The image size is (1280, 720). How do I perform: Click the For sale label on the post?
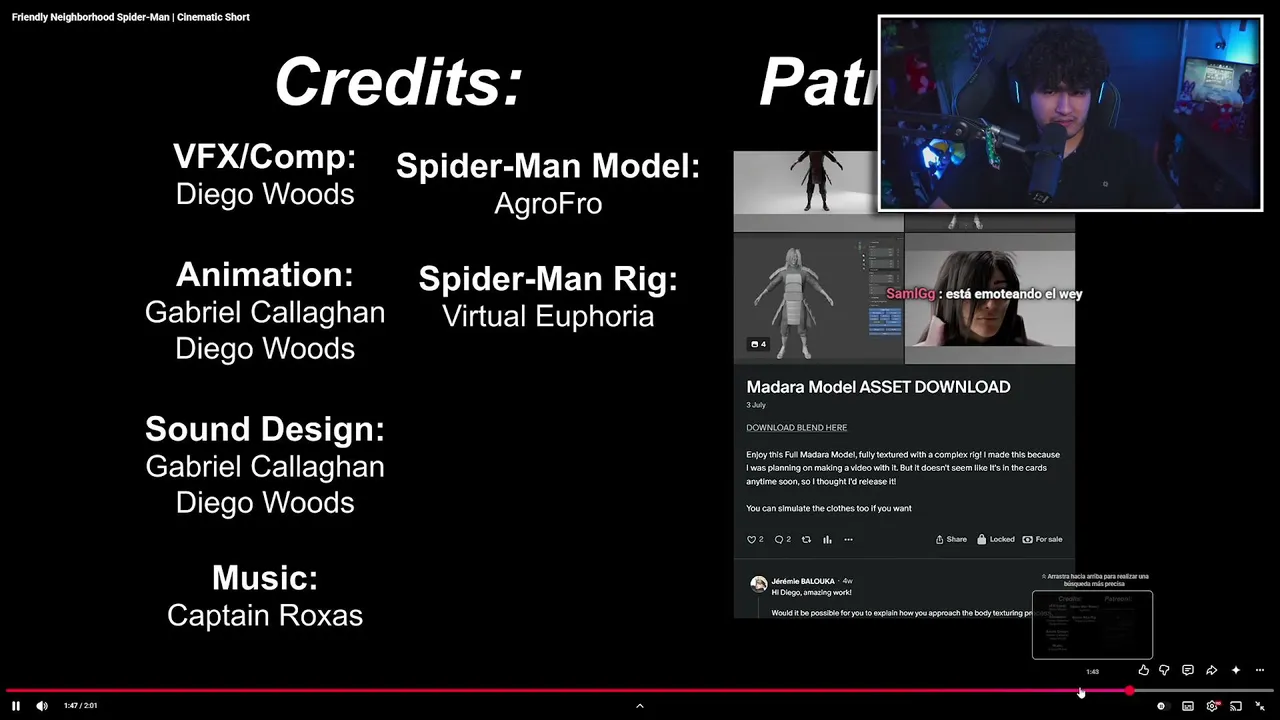[x=1042, y=540]
